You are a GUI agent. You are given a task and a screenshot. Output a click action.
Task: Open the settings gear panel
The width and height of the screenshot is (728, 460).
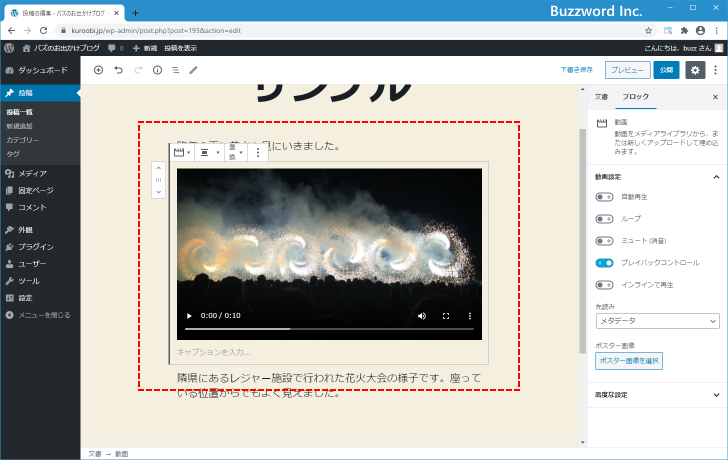[x=695, y=70]
